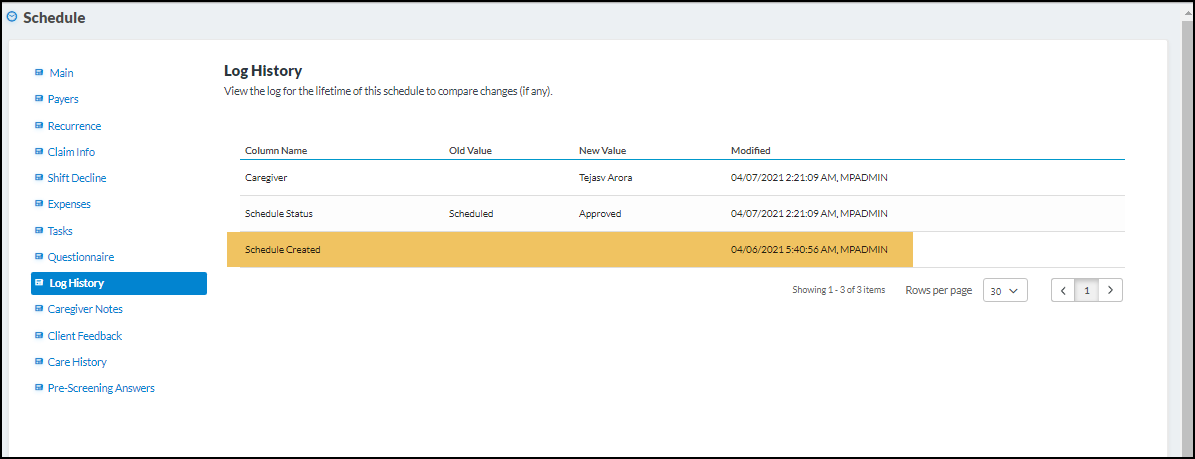This screenshot has height=459, width=1195.
Task: Select page 1 in pagination
Action: (x=1086, y=290)
